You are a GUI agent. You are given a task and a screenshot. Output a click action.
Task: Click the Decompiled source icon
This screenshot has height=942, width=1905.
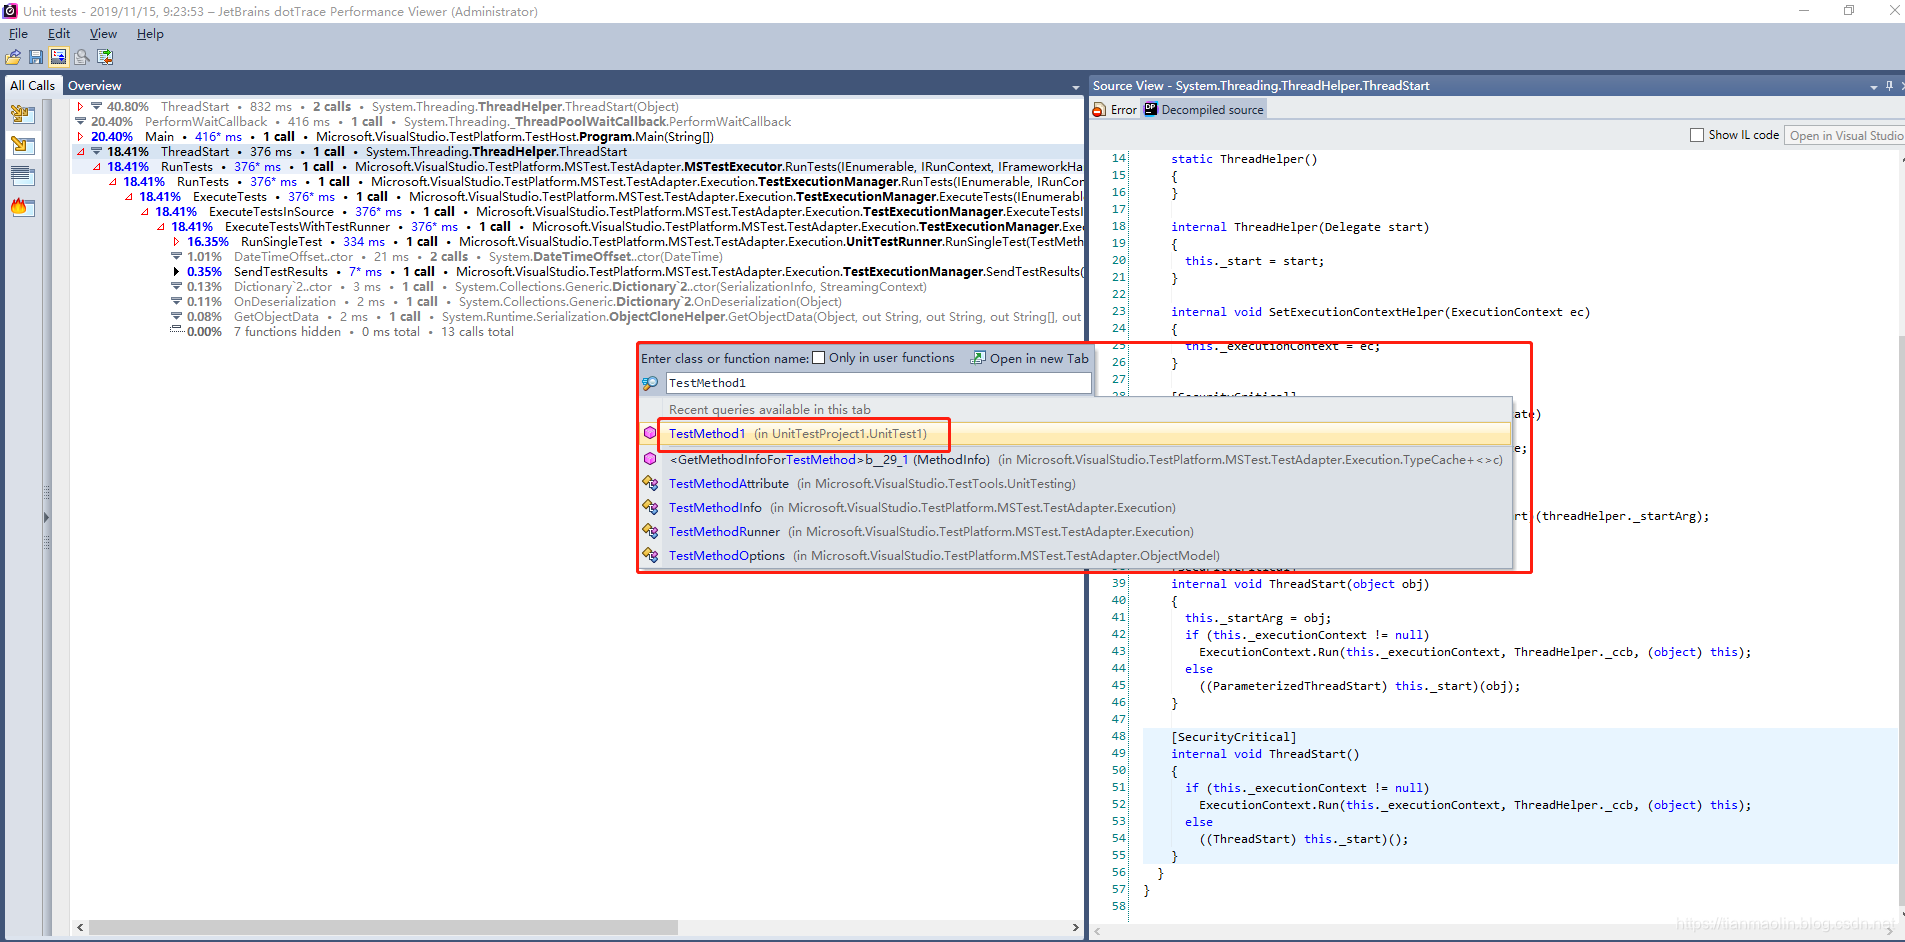(1151, 109)
